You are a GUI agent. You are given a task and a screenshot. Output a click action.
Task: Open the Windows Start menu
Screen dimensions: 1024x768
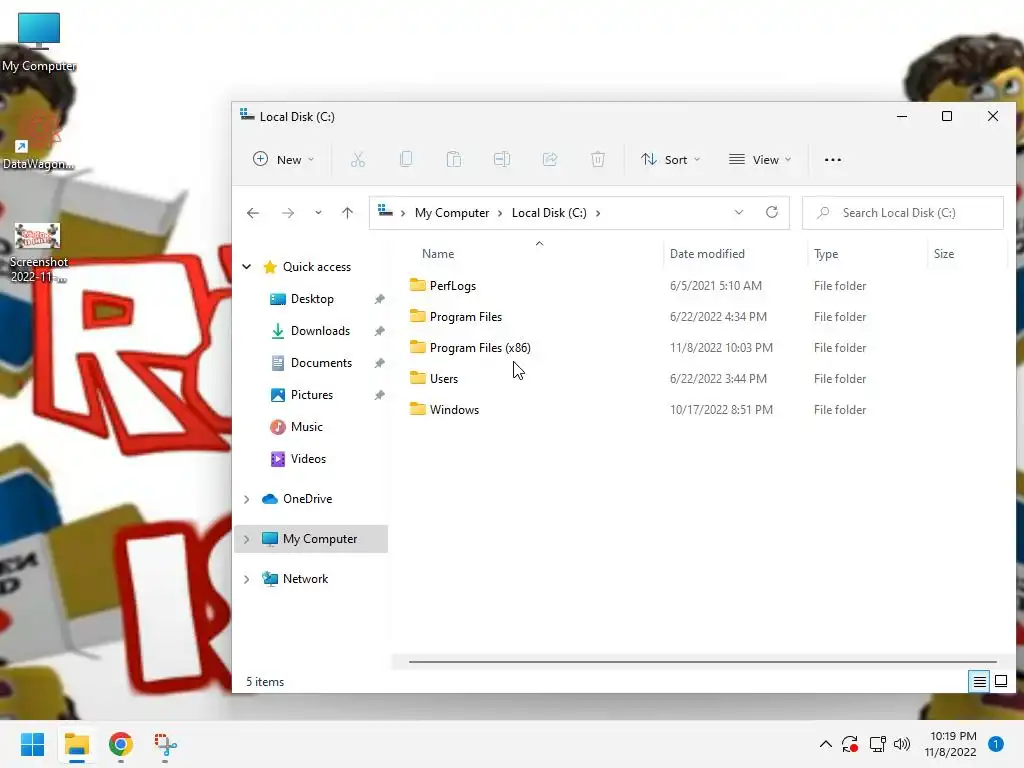click(x=33, y=744)
